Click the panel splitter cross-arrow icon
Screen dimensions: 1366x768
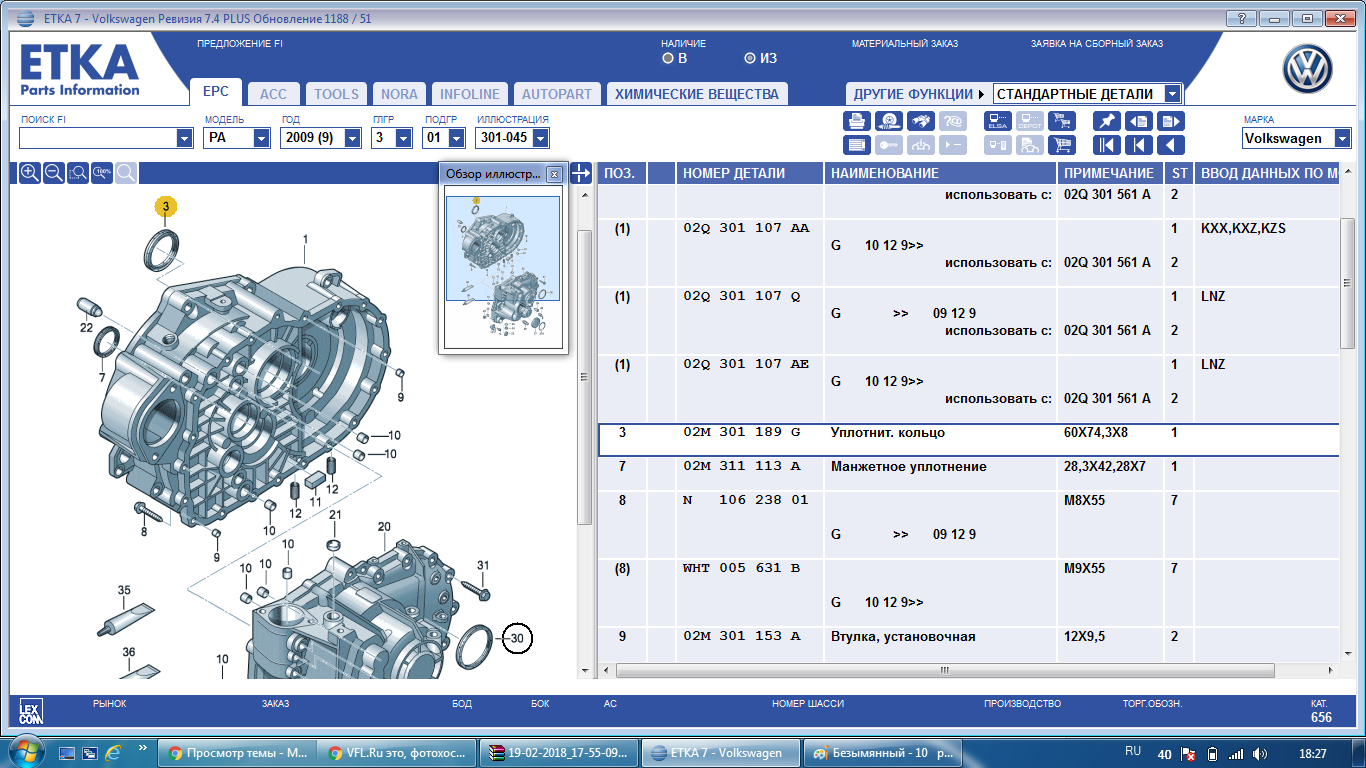click(582, 173)
